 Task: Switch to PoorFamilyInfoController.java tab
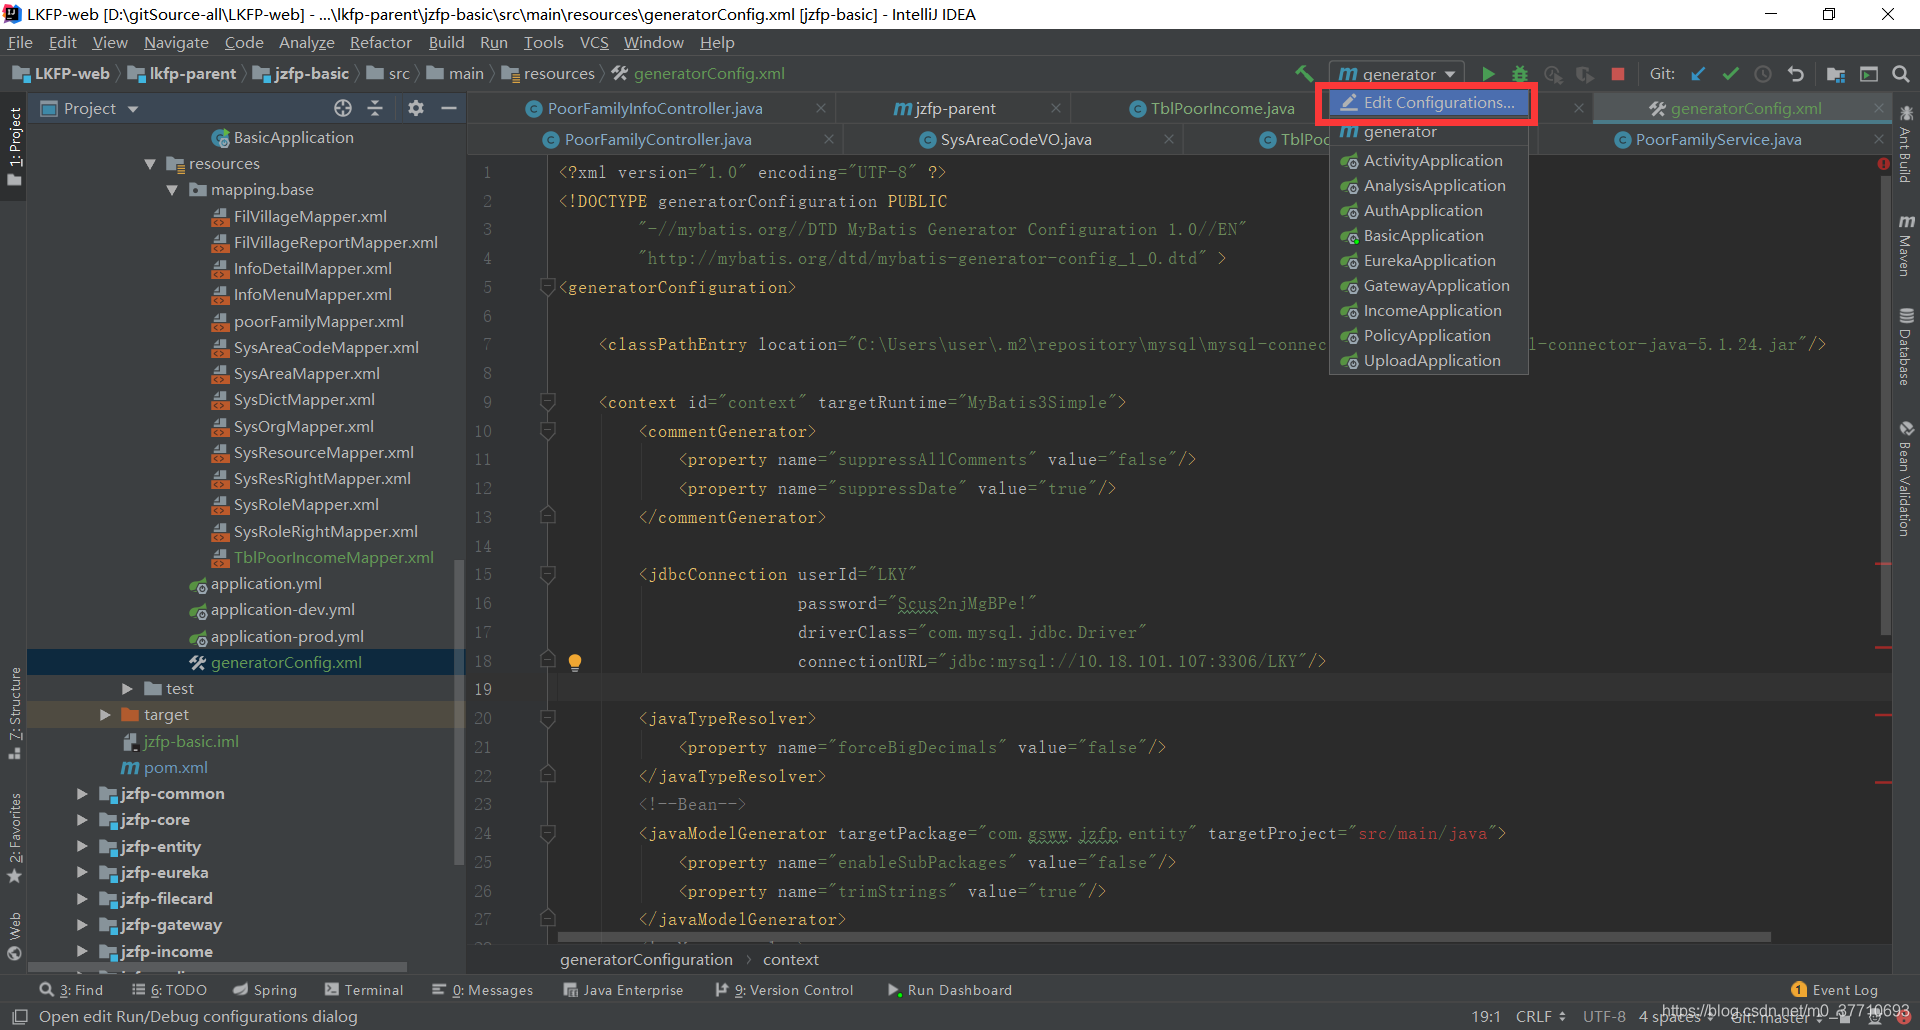click(655, 109)
